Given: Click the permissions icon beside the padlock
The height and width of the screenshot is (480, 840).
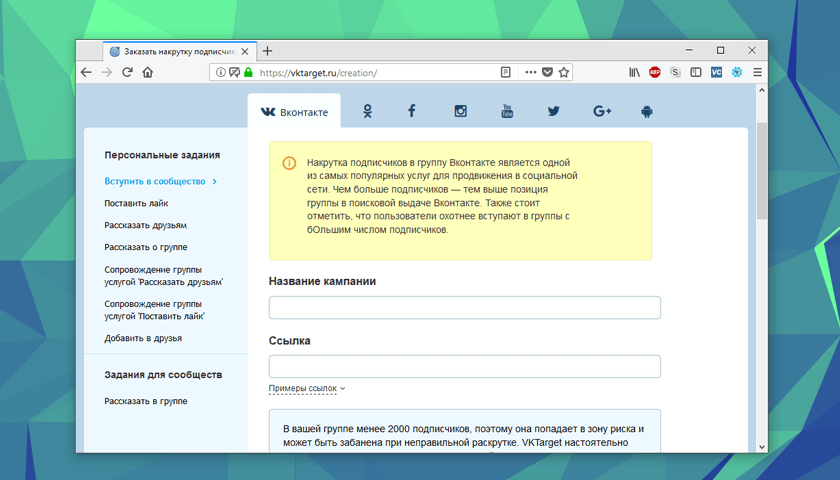Looking at the screenshot, I should pyautogui.click(x=234, y=72).
